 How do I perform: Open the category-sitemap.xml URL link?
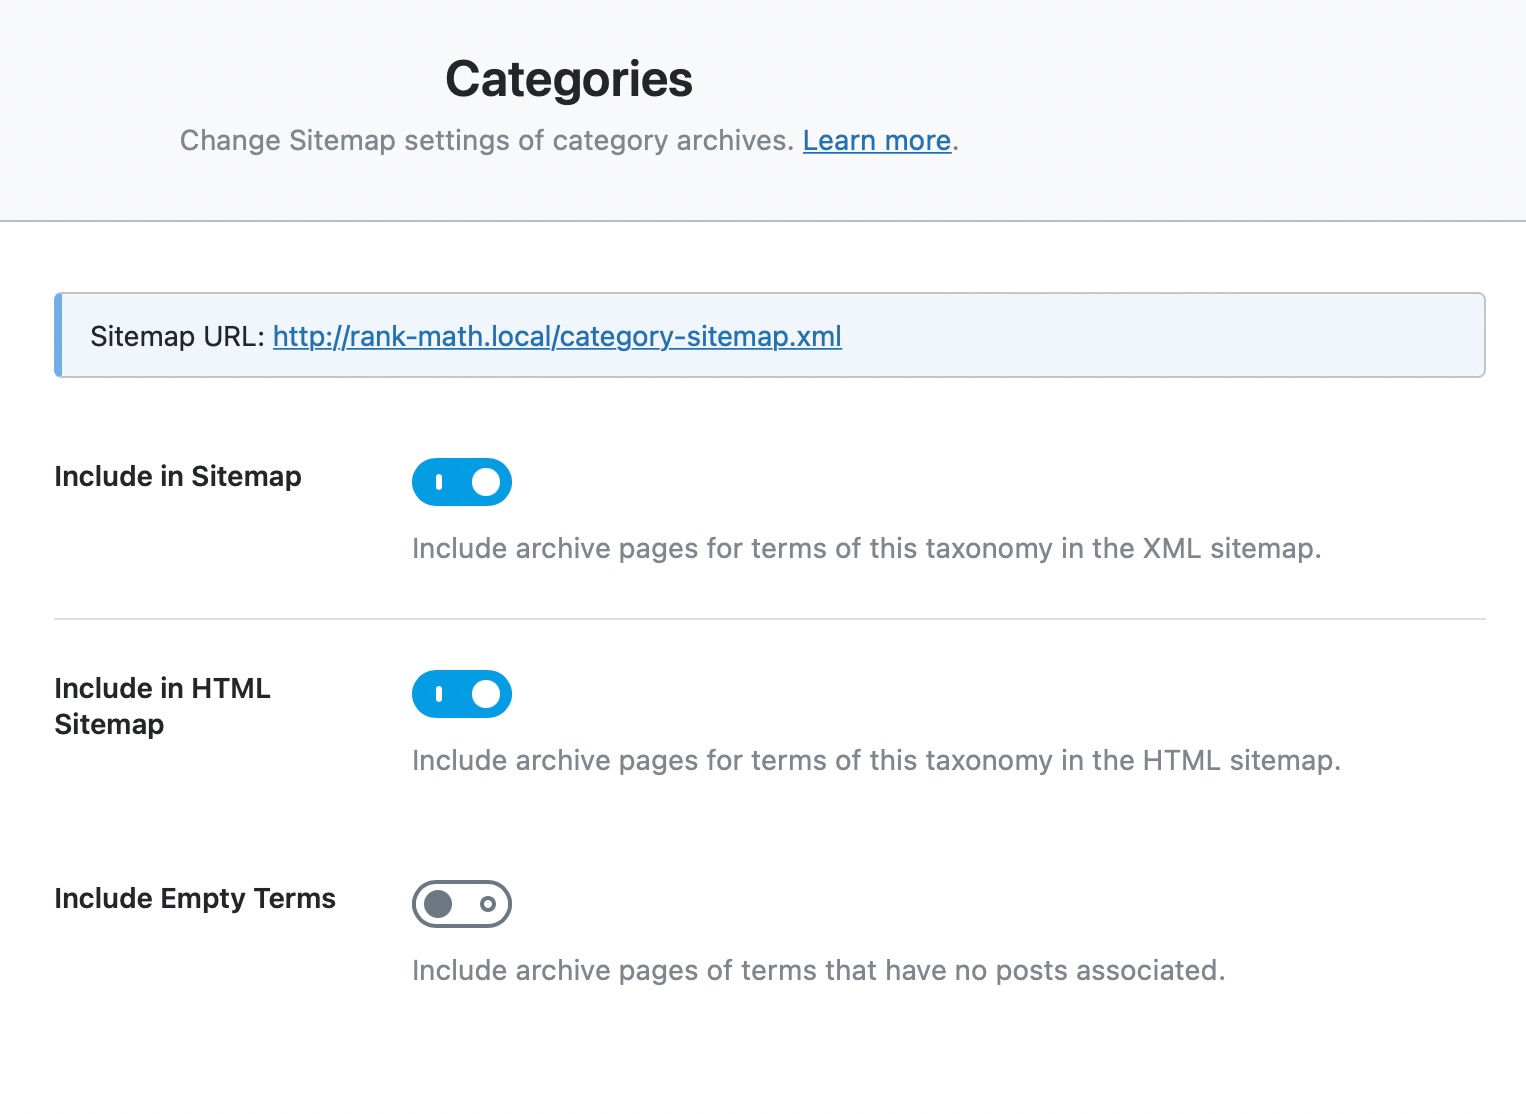(557, 336)
